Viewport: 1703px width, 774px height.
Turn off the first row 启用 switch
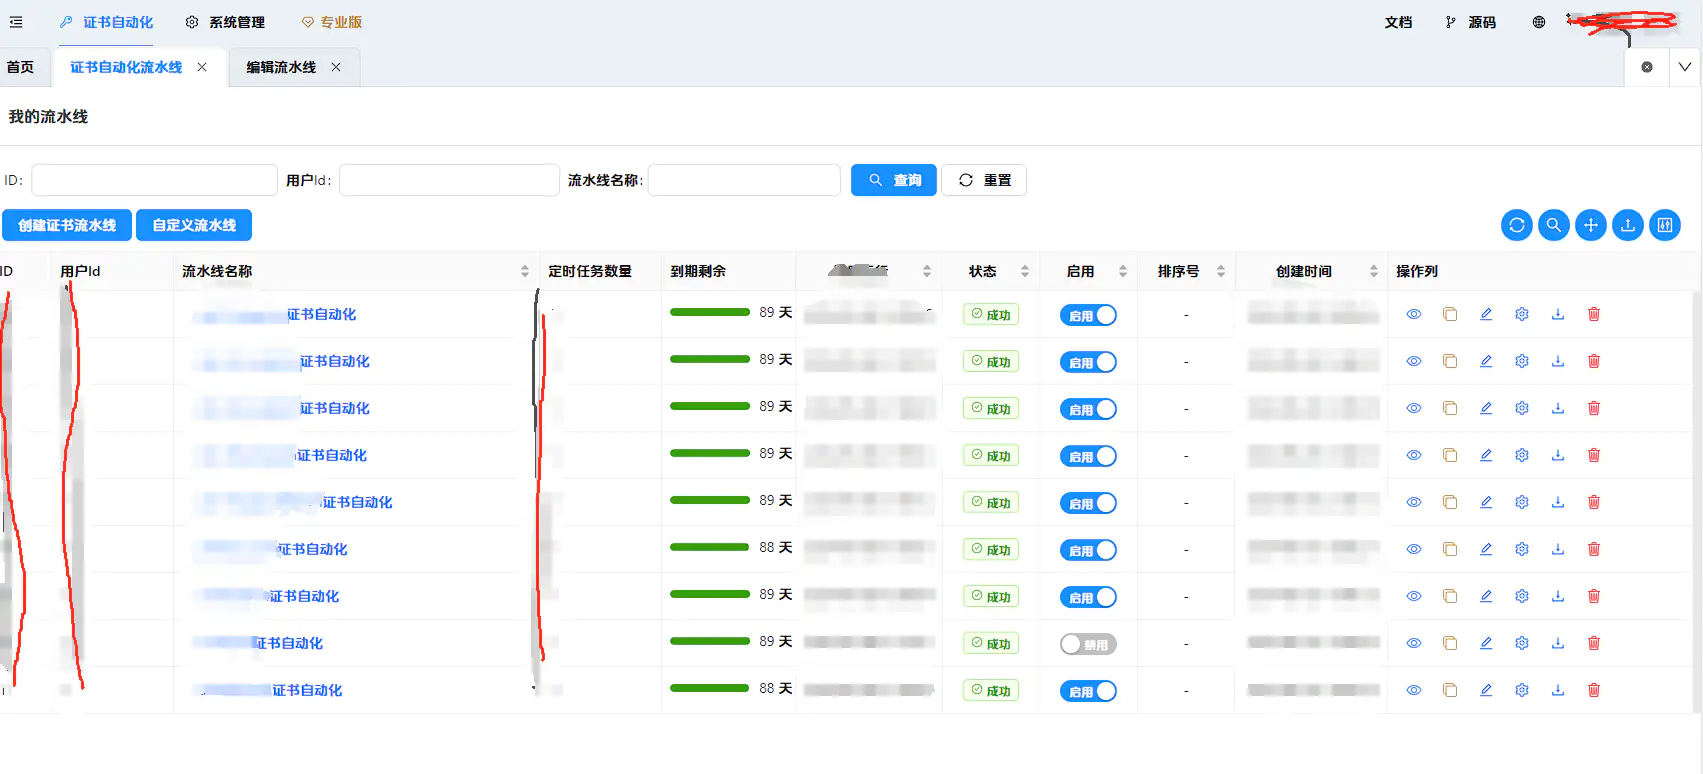[x=1088, y=315]
